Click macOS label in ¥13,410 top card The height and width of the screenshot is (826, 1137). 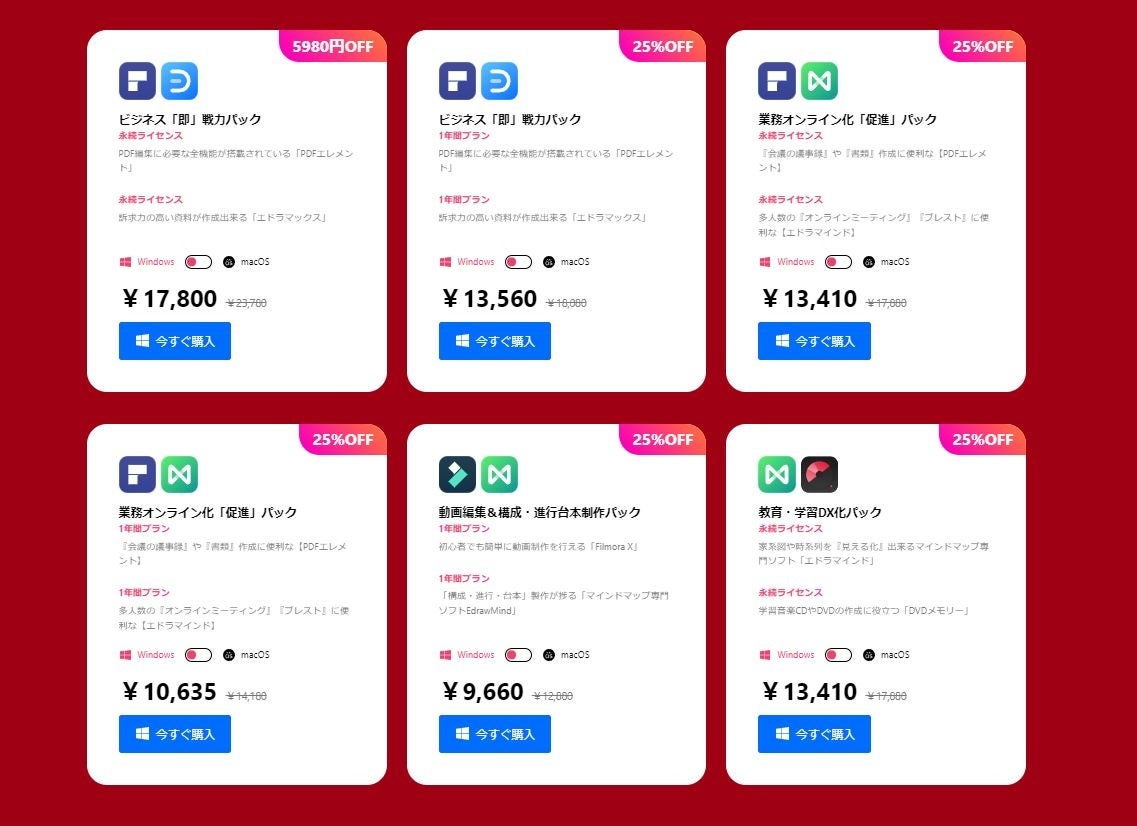(x=895, y=262)
